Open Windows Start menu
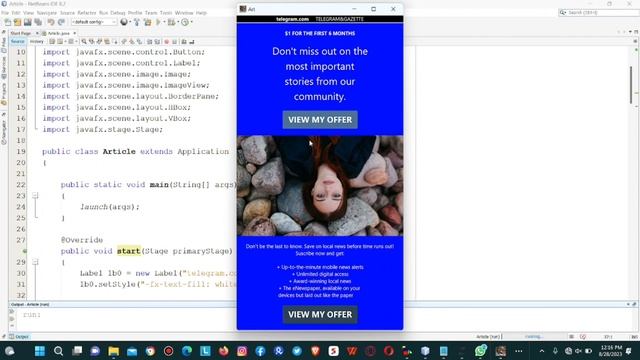The image size is (640, 360). [40, 351]
